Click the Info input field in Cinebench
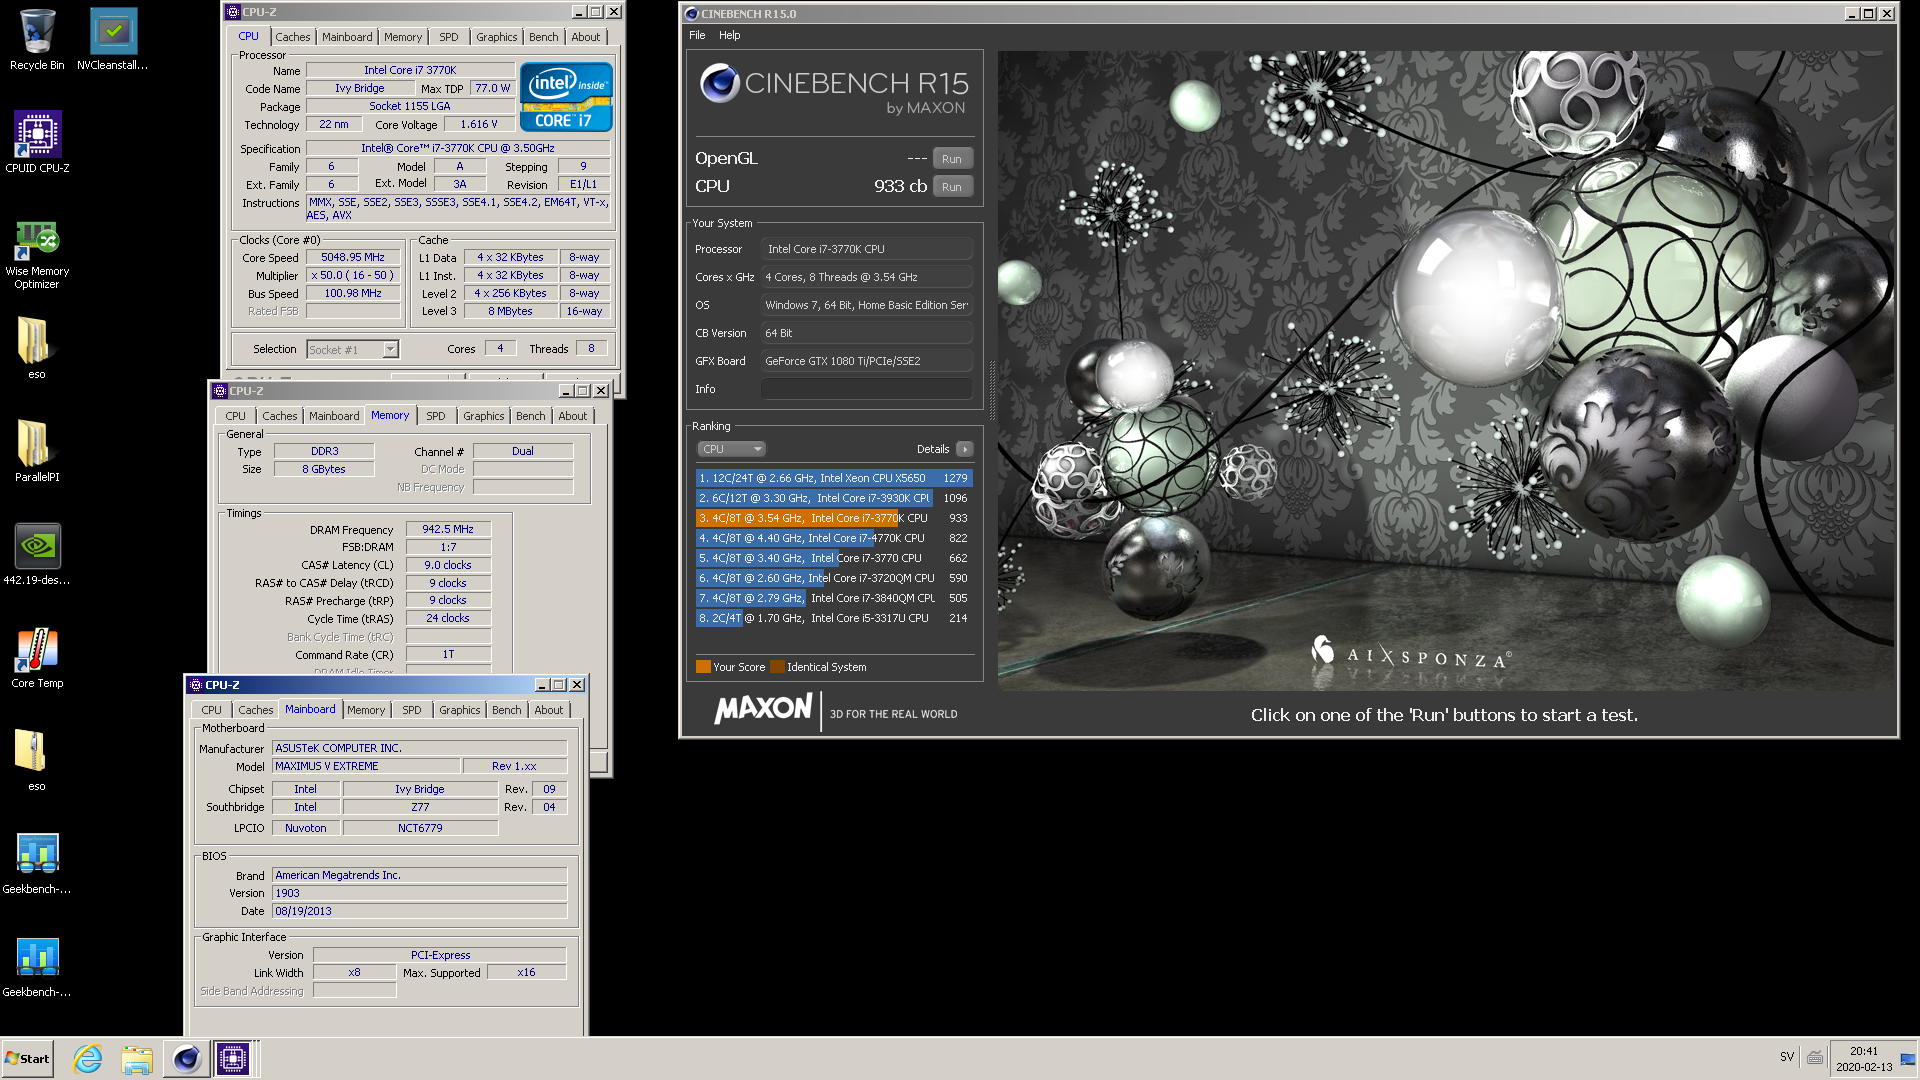 [867, 389]
